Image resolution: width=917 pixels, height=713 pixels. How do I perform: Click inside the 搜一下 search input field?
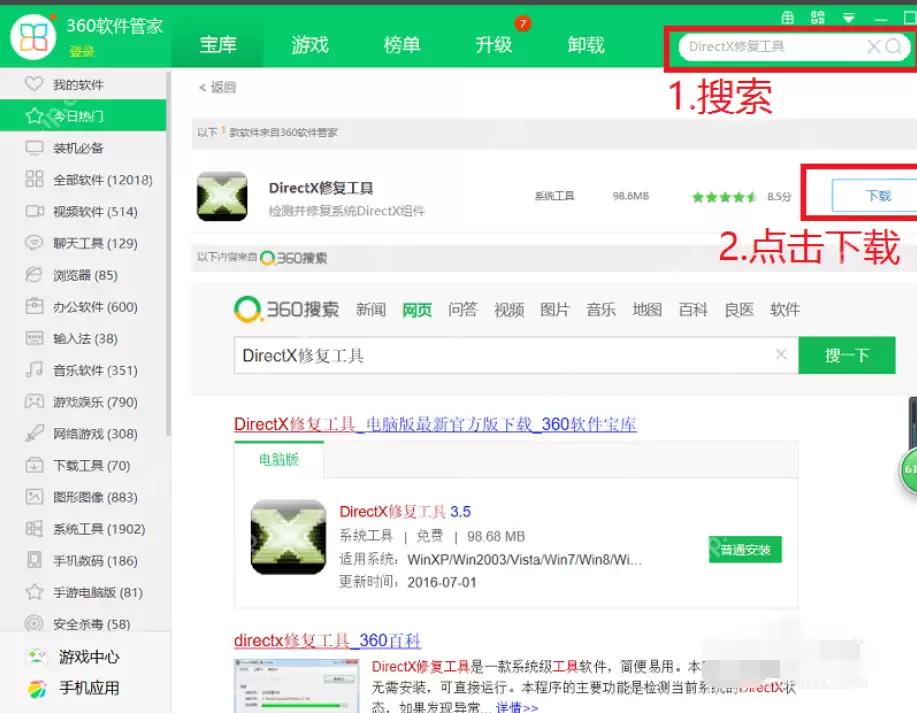pyautogui.click(x=500, y=354)
